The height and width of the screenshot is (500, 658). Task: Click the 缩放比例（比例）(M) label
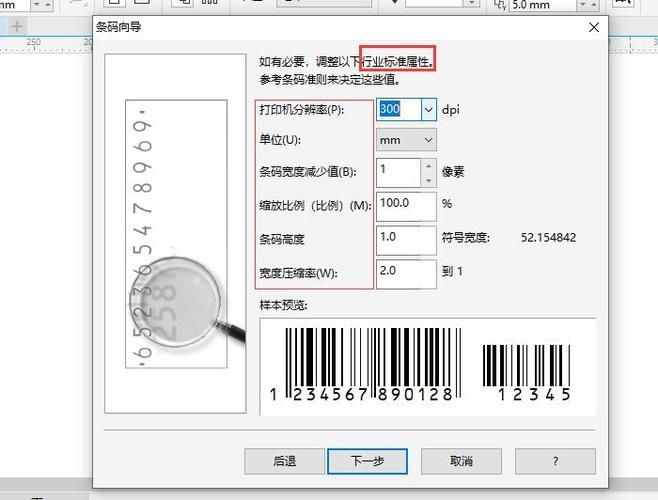(x=315, y=206)
